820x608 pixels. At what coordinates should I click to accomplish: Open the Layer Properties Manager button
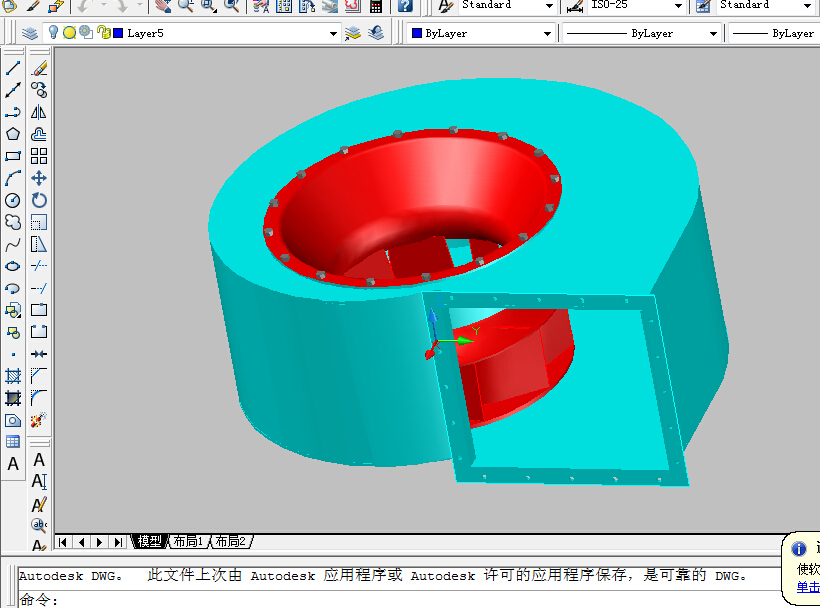pos(30,33)
